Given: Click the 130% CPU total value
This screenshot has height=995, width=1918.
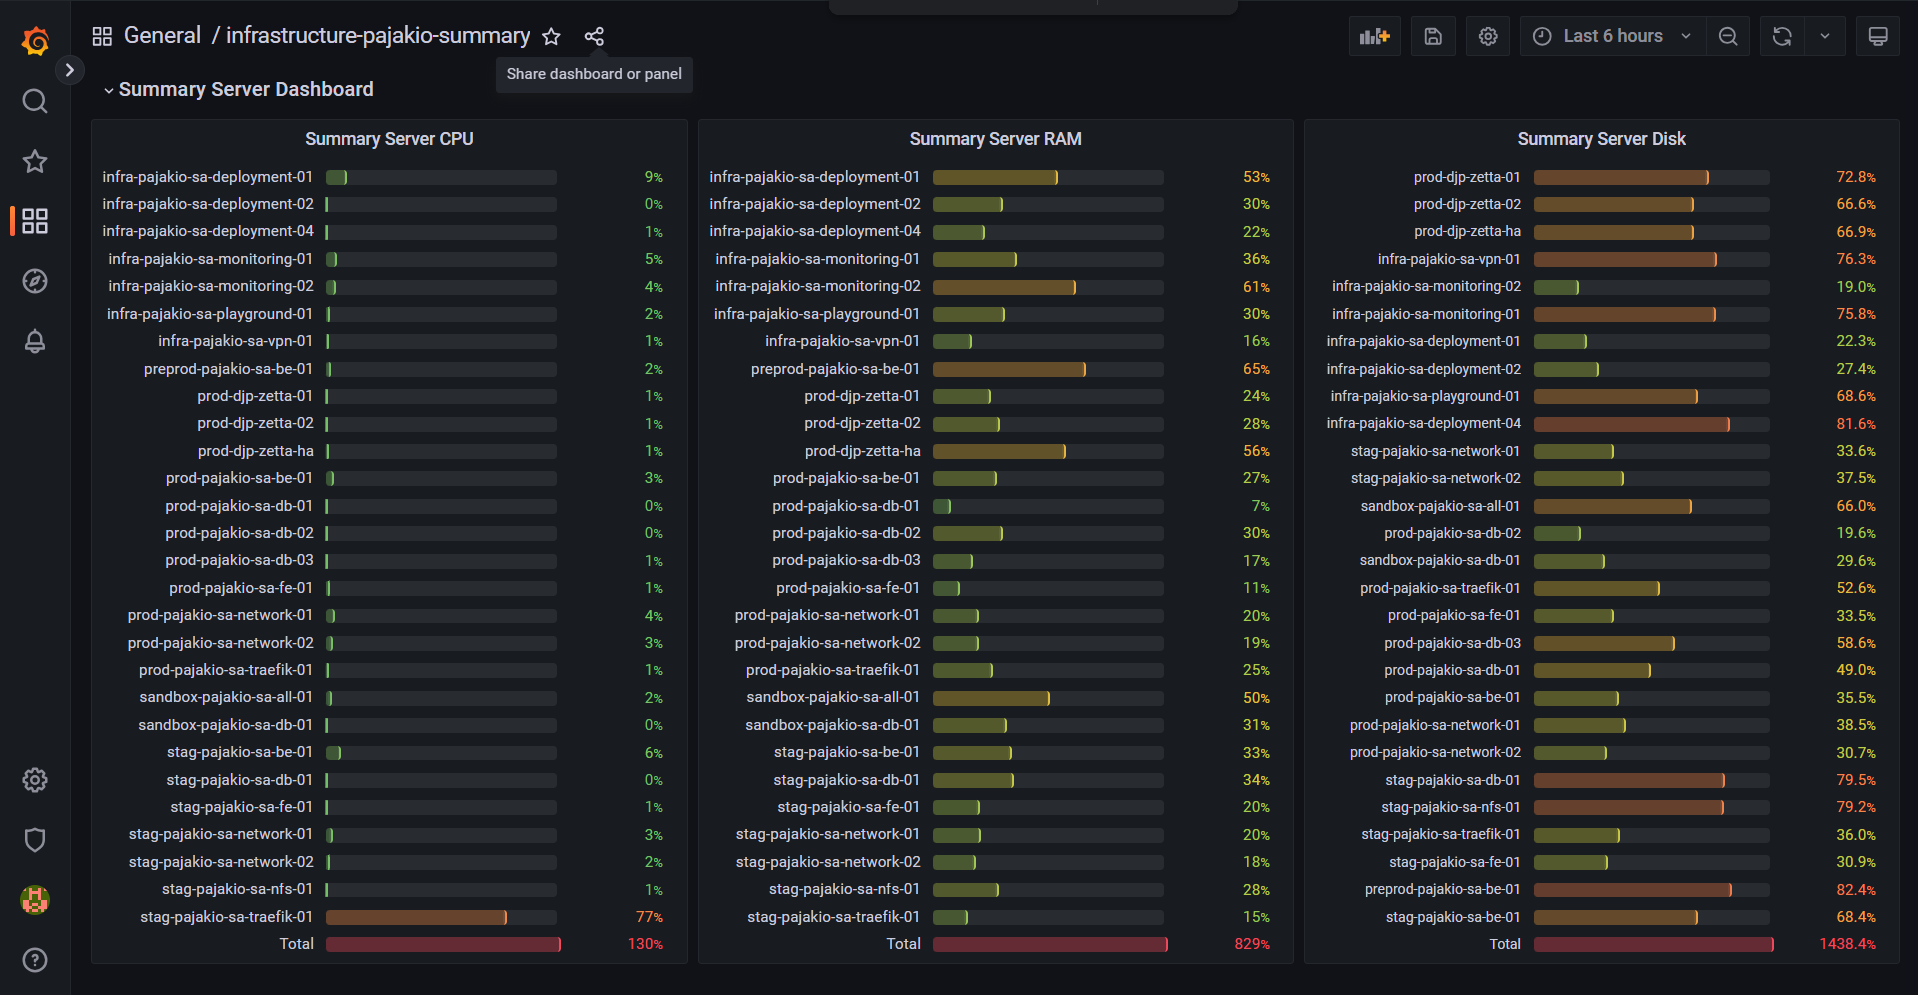Looking at the screenshot, I should point(645,944).
